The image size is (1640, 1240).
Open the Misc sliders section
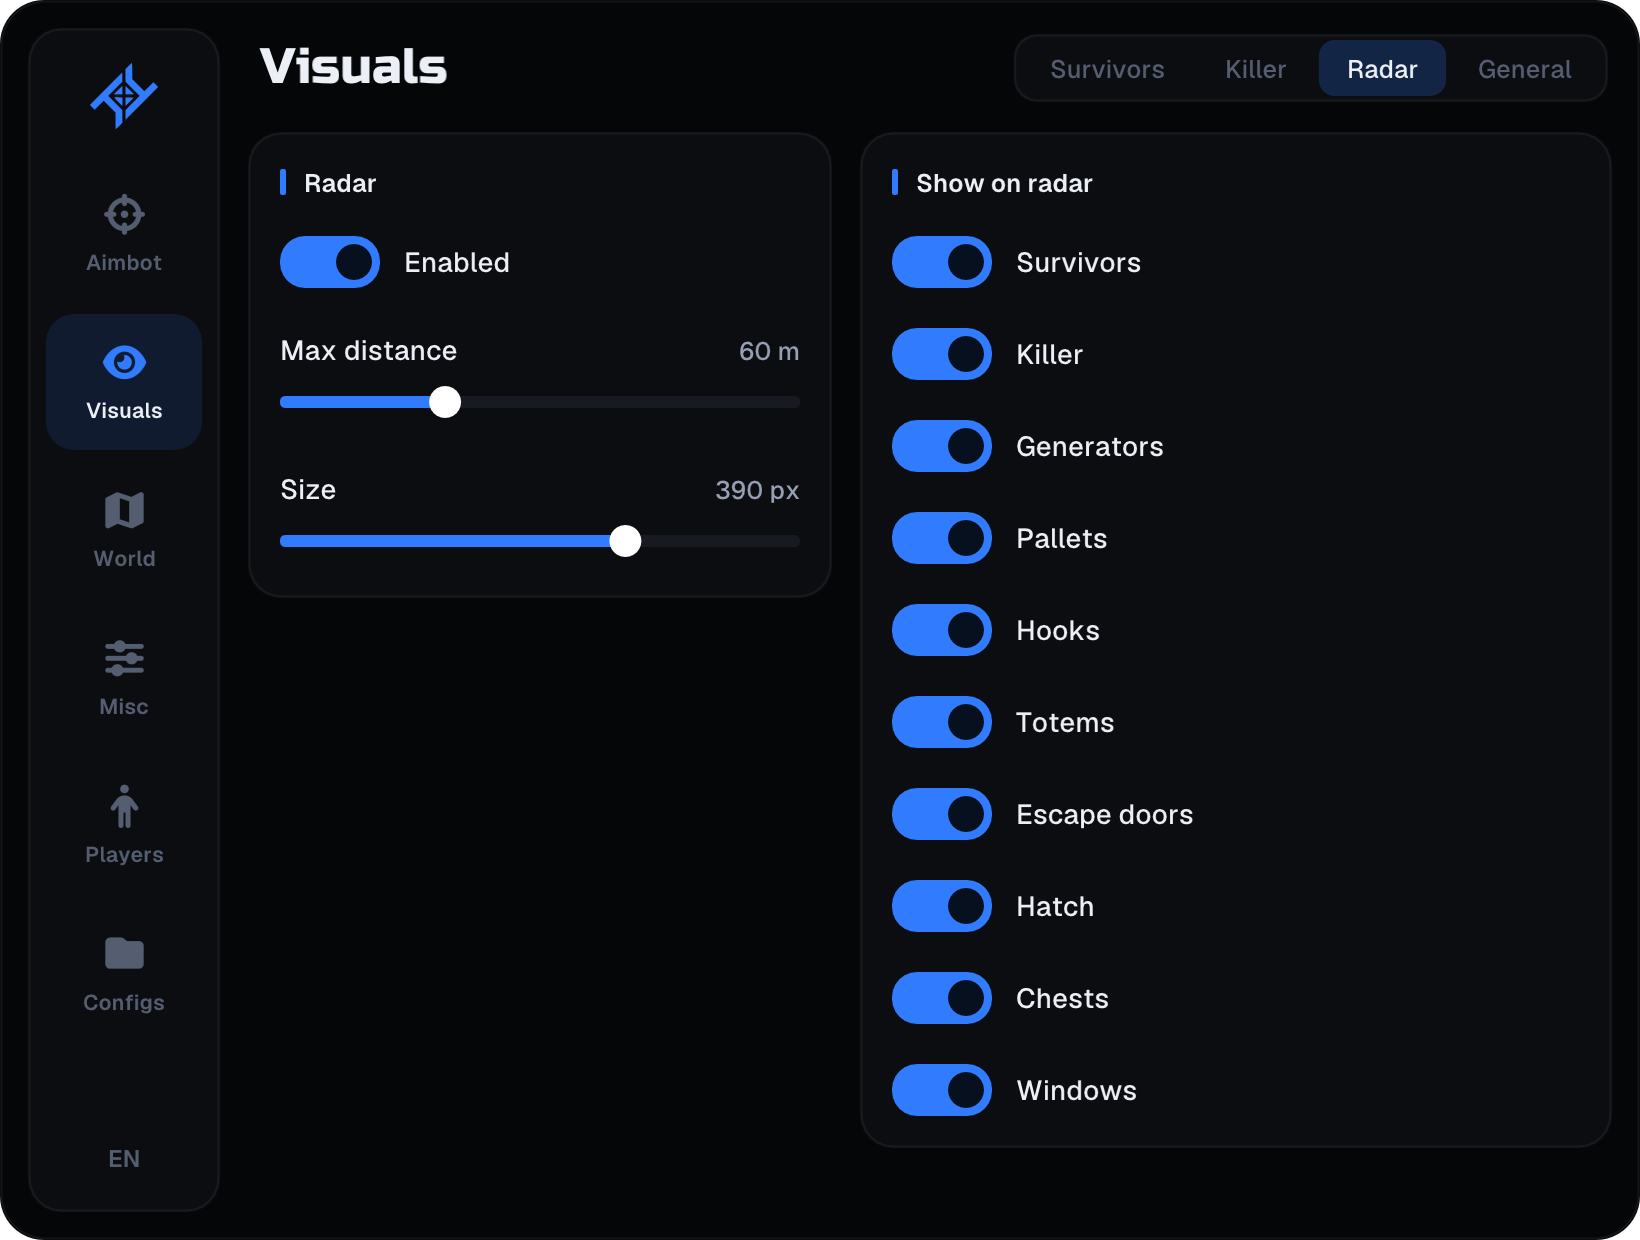(124, 677)
